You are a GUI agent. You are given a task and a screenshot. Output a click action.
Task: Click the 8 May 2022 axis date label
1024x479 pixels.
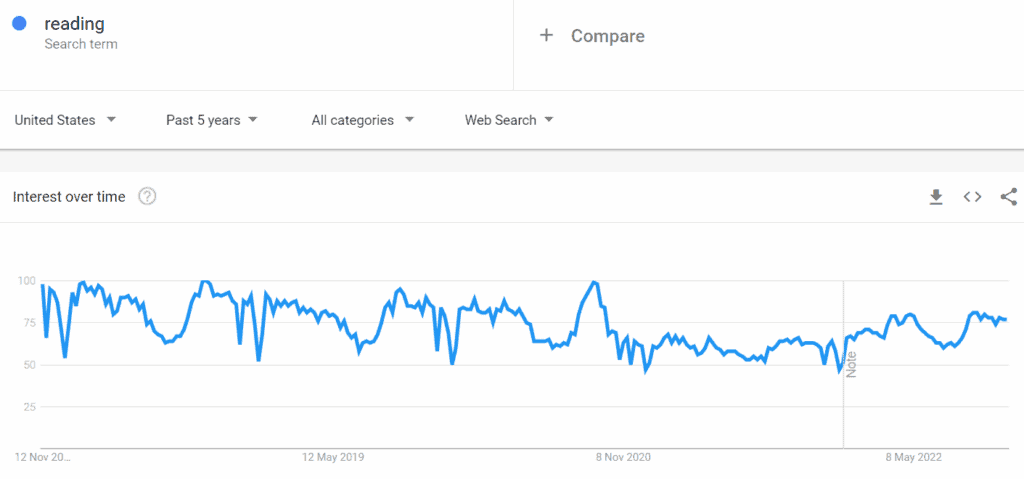point(914,457)
